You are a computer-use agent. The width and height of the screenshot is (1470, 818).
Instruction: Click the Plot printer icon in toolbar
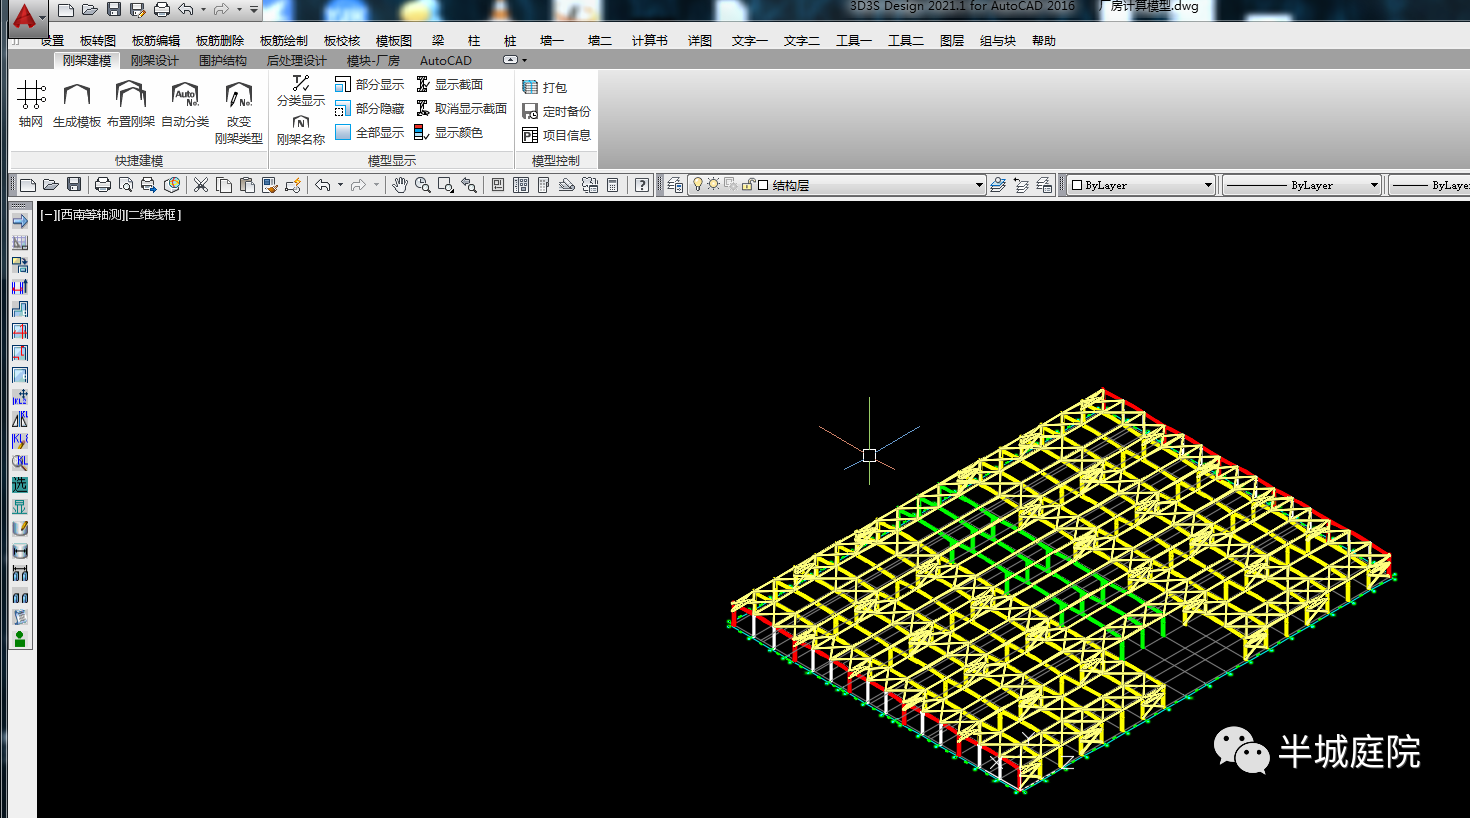102,185
